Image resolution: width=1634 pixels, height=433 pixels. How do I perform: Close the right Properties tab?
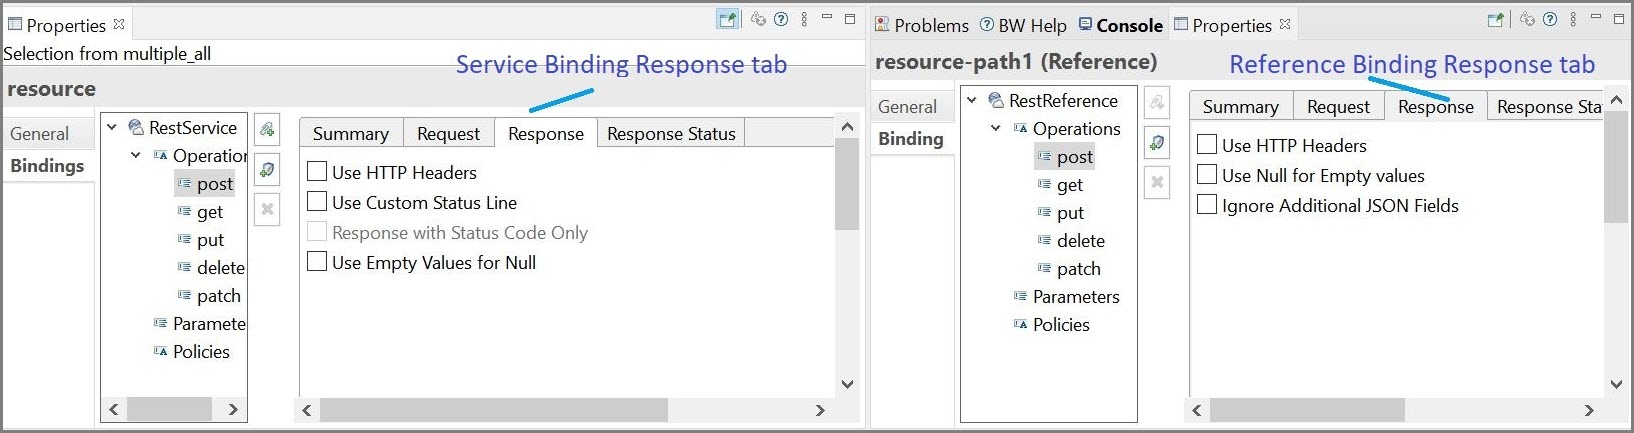1285,24
